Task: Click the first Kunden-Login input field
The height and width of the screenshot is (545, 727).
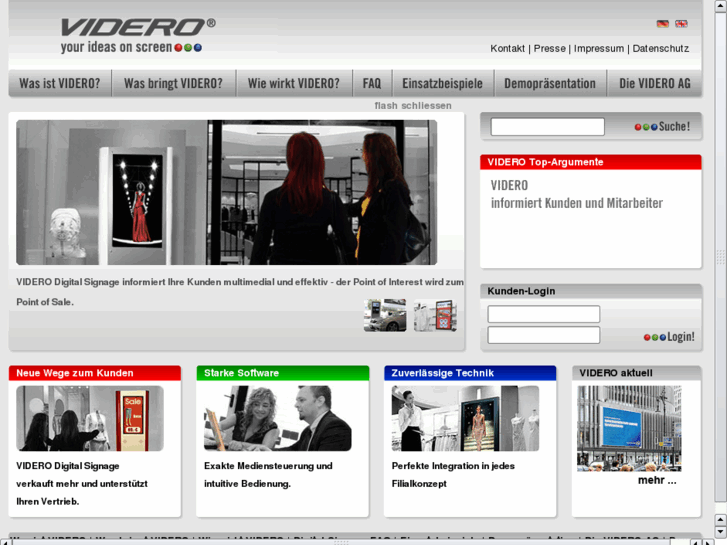Action: [x=543, y=314]
